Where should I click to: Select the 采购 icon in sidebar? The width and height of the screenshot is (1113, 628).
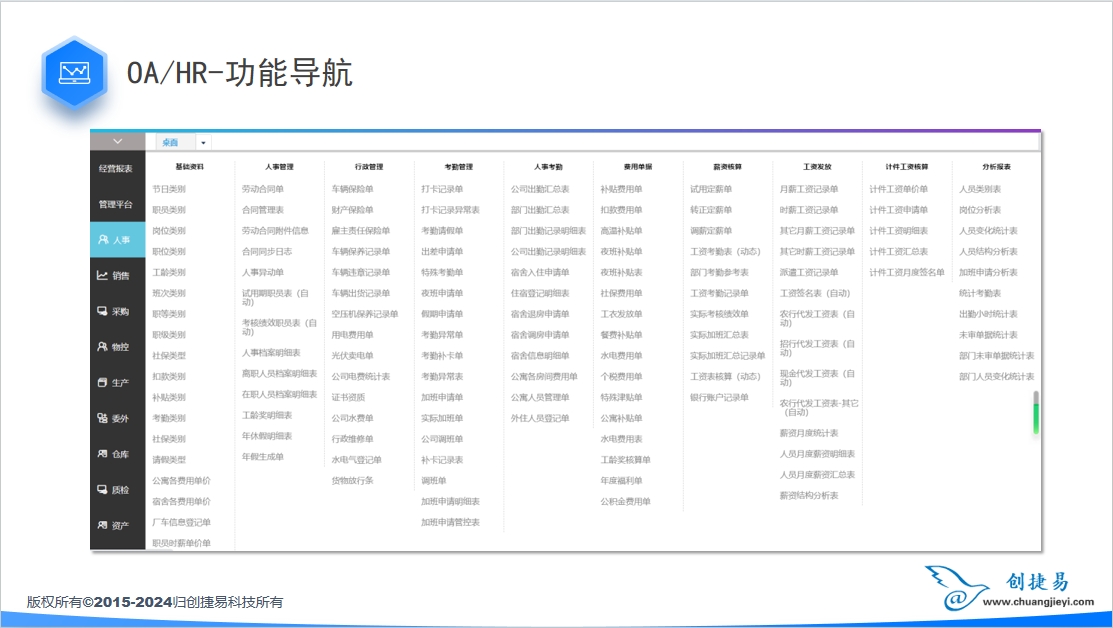click(x=102, y=312)
